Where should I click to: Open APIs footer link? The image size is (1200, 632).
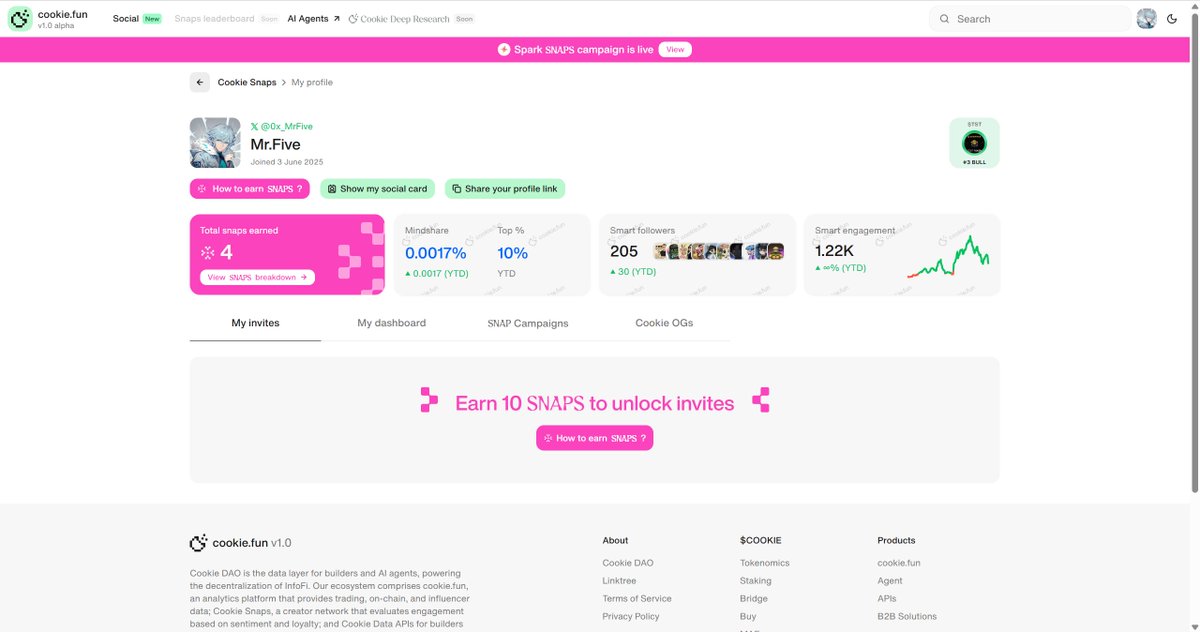pos(887,599)
